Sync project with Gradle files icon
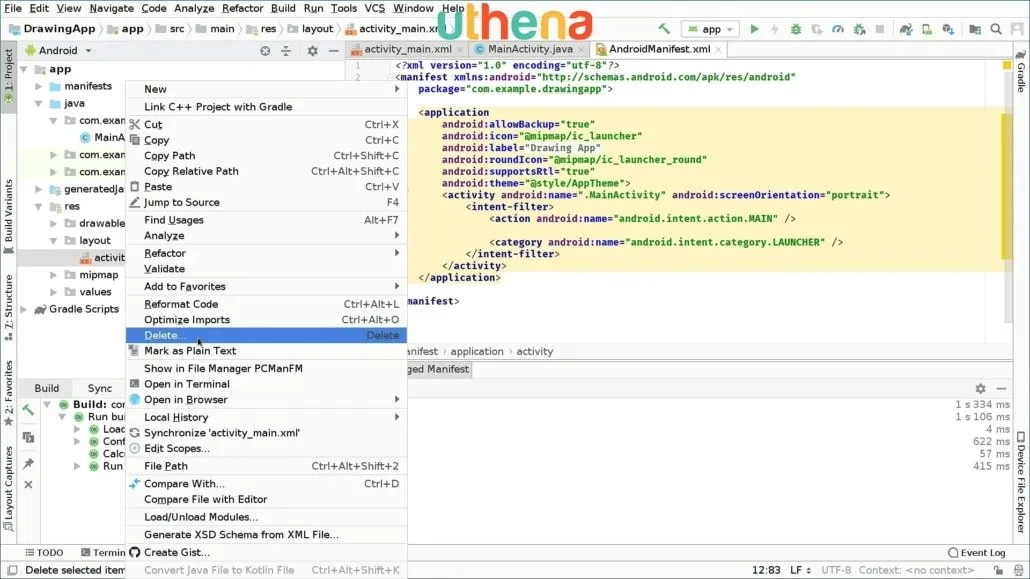 [906, 29]
